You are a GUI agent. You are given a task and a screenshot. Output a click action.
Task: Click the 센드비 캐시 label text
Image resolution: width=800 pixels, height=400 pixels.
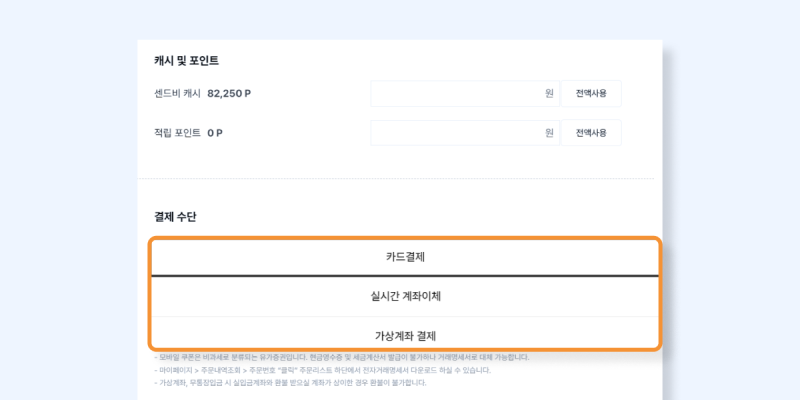click(x=177, y=94)
